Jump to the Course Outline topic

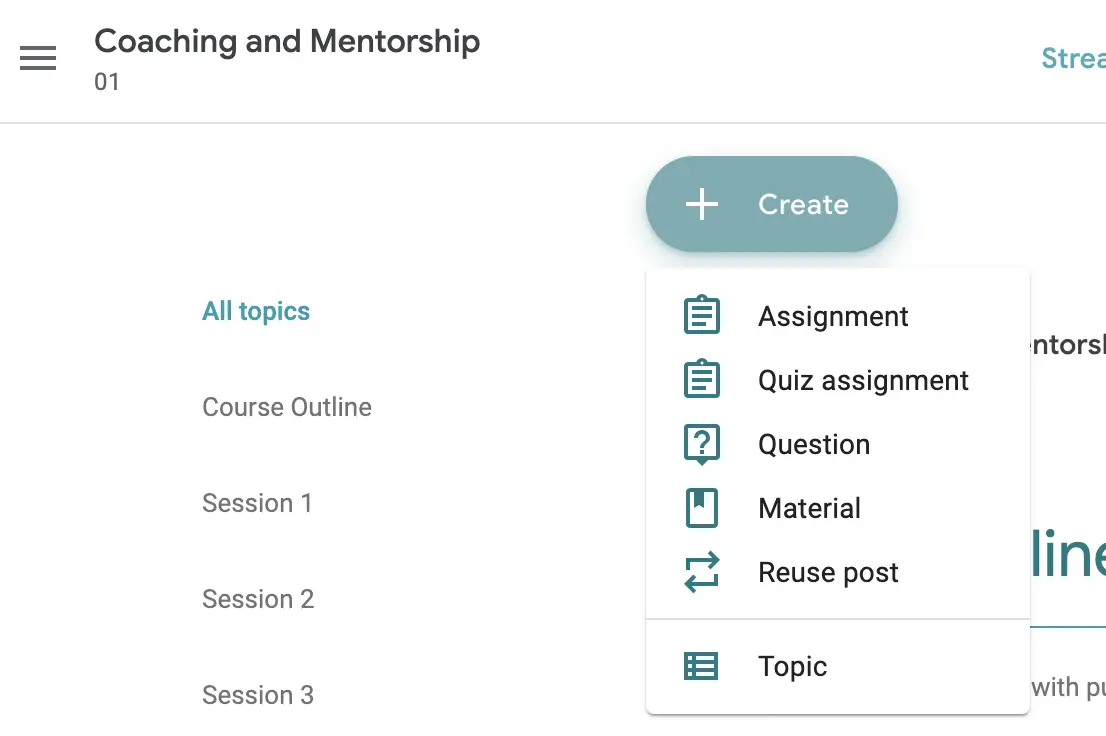[287, 407]
